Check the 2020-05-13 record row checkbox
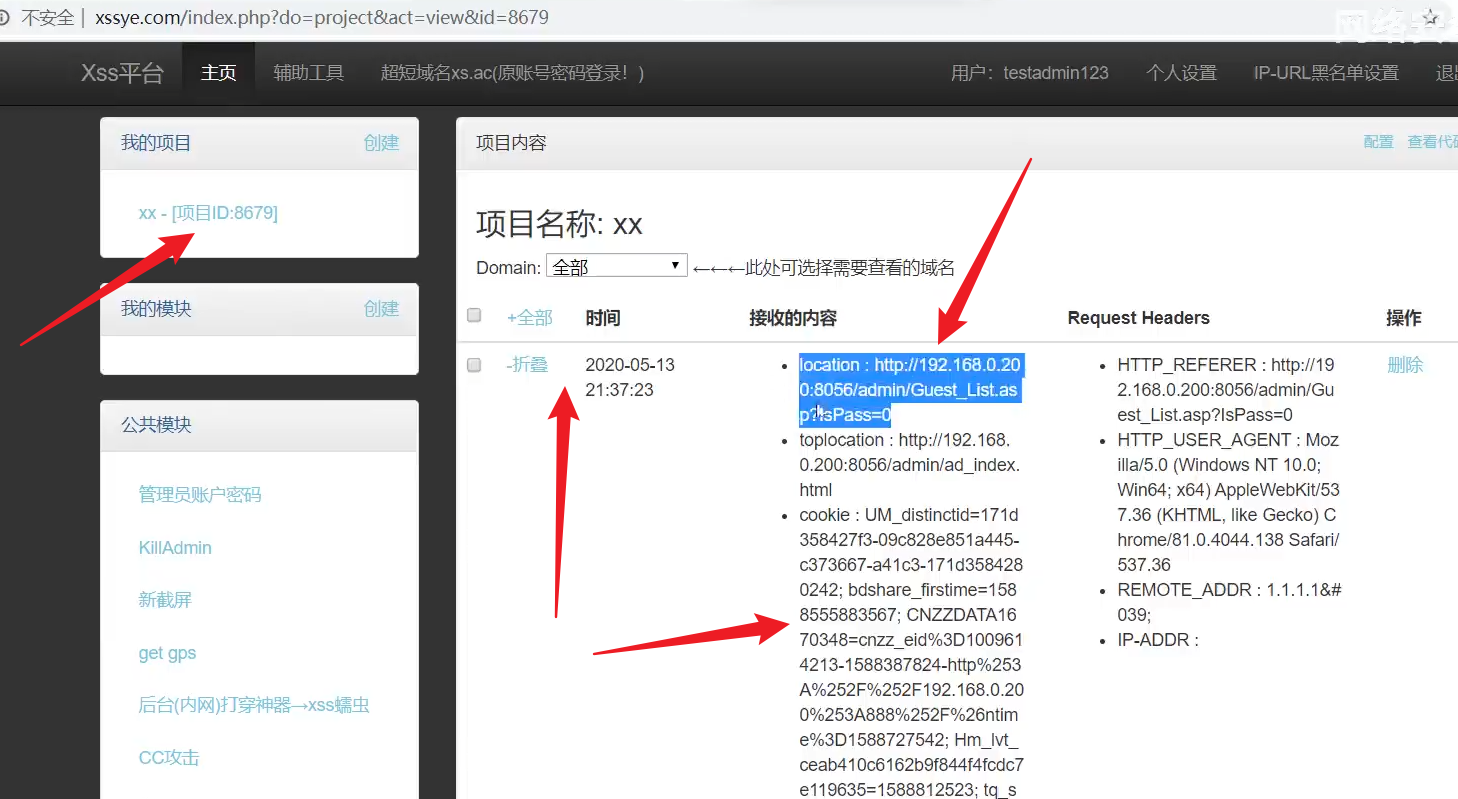The width and height of the screenshot is (1458, 799). [x=474, y=365]
